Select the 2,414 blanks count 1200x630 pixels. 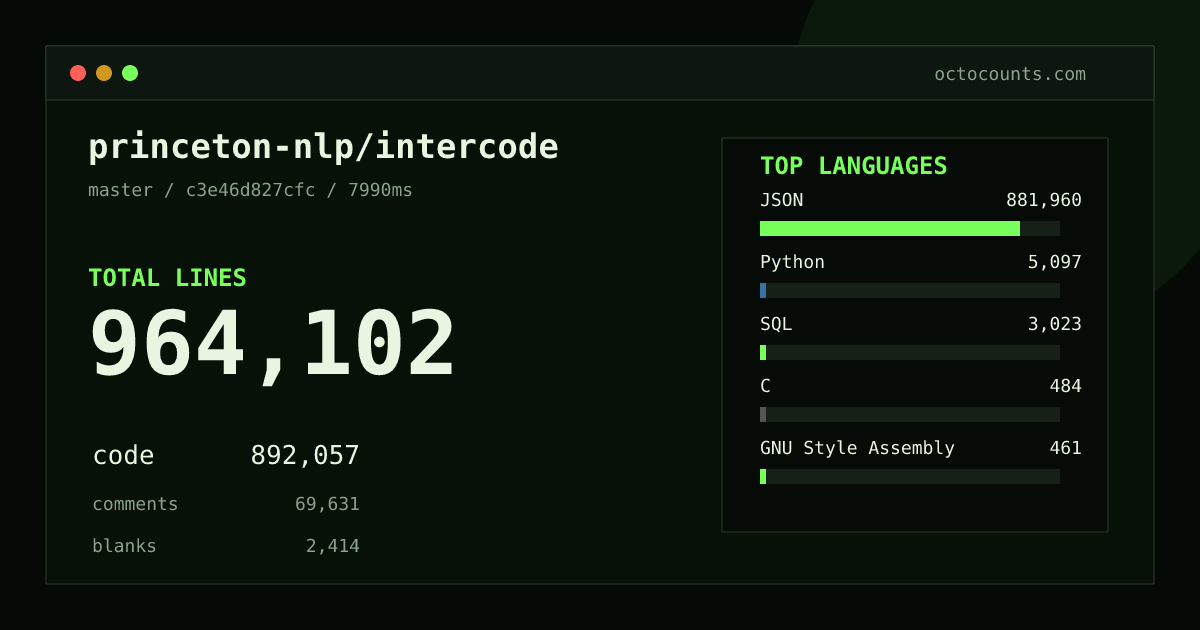pyautogui.click(x=332, y=546)
